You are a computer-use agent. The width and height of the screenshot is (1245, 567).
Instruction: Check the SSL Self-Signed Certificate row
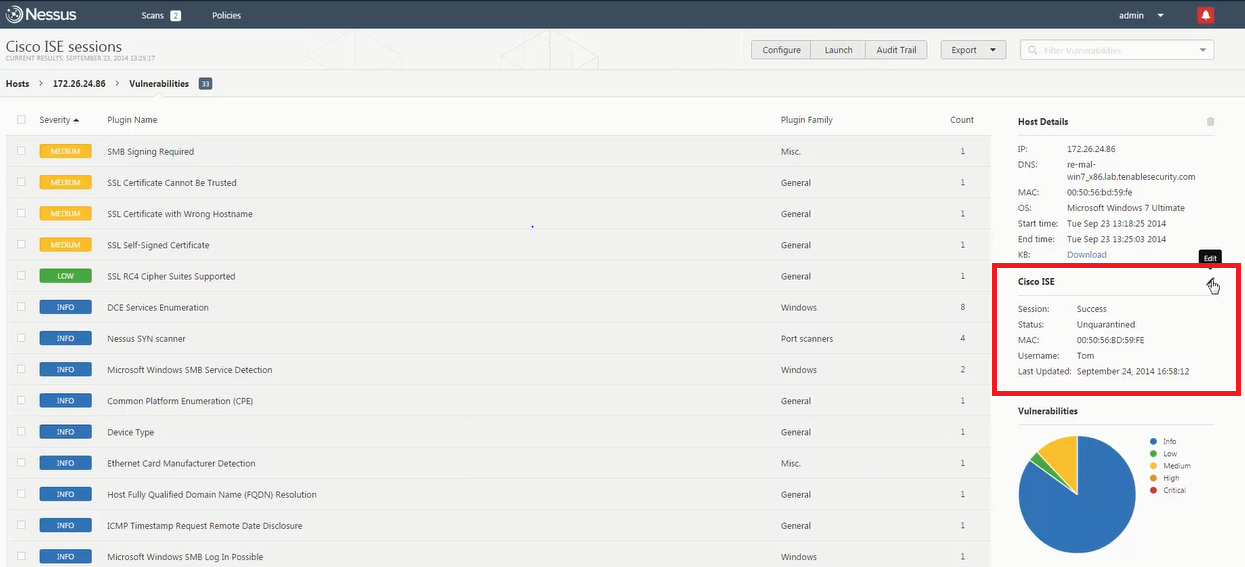(x=21, y=244)
